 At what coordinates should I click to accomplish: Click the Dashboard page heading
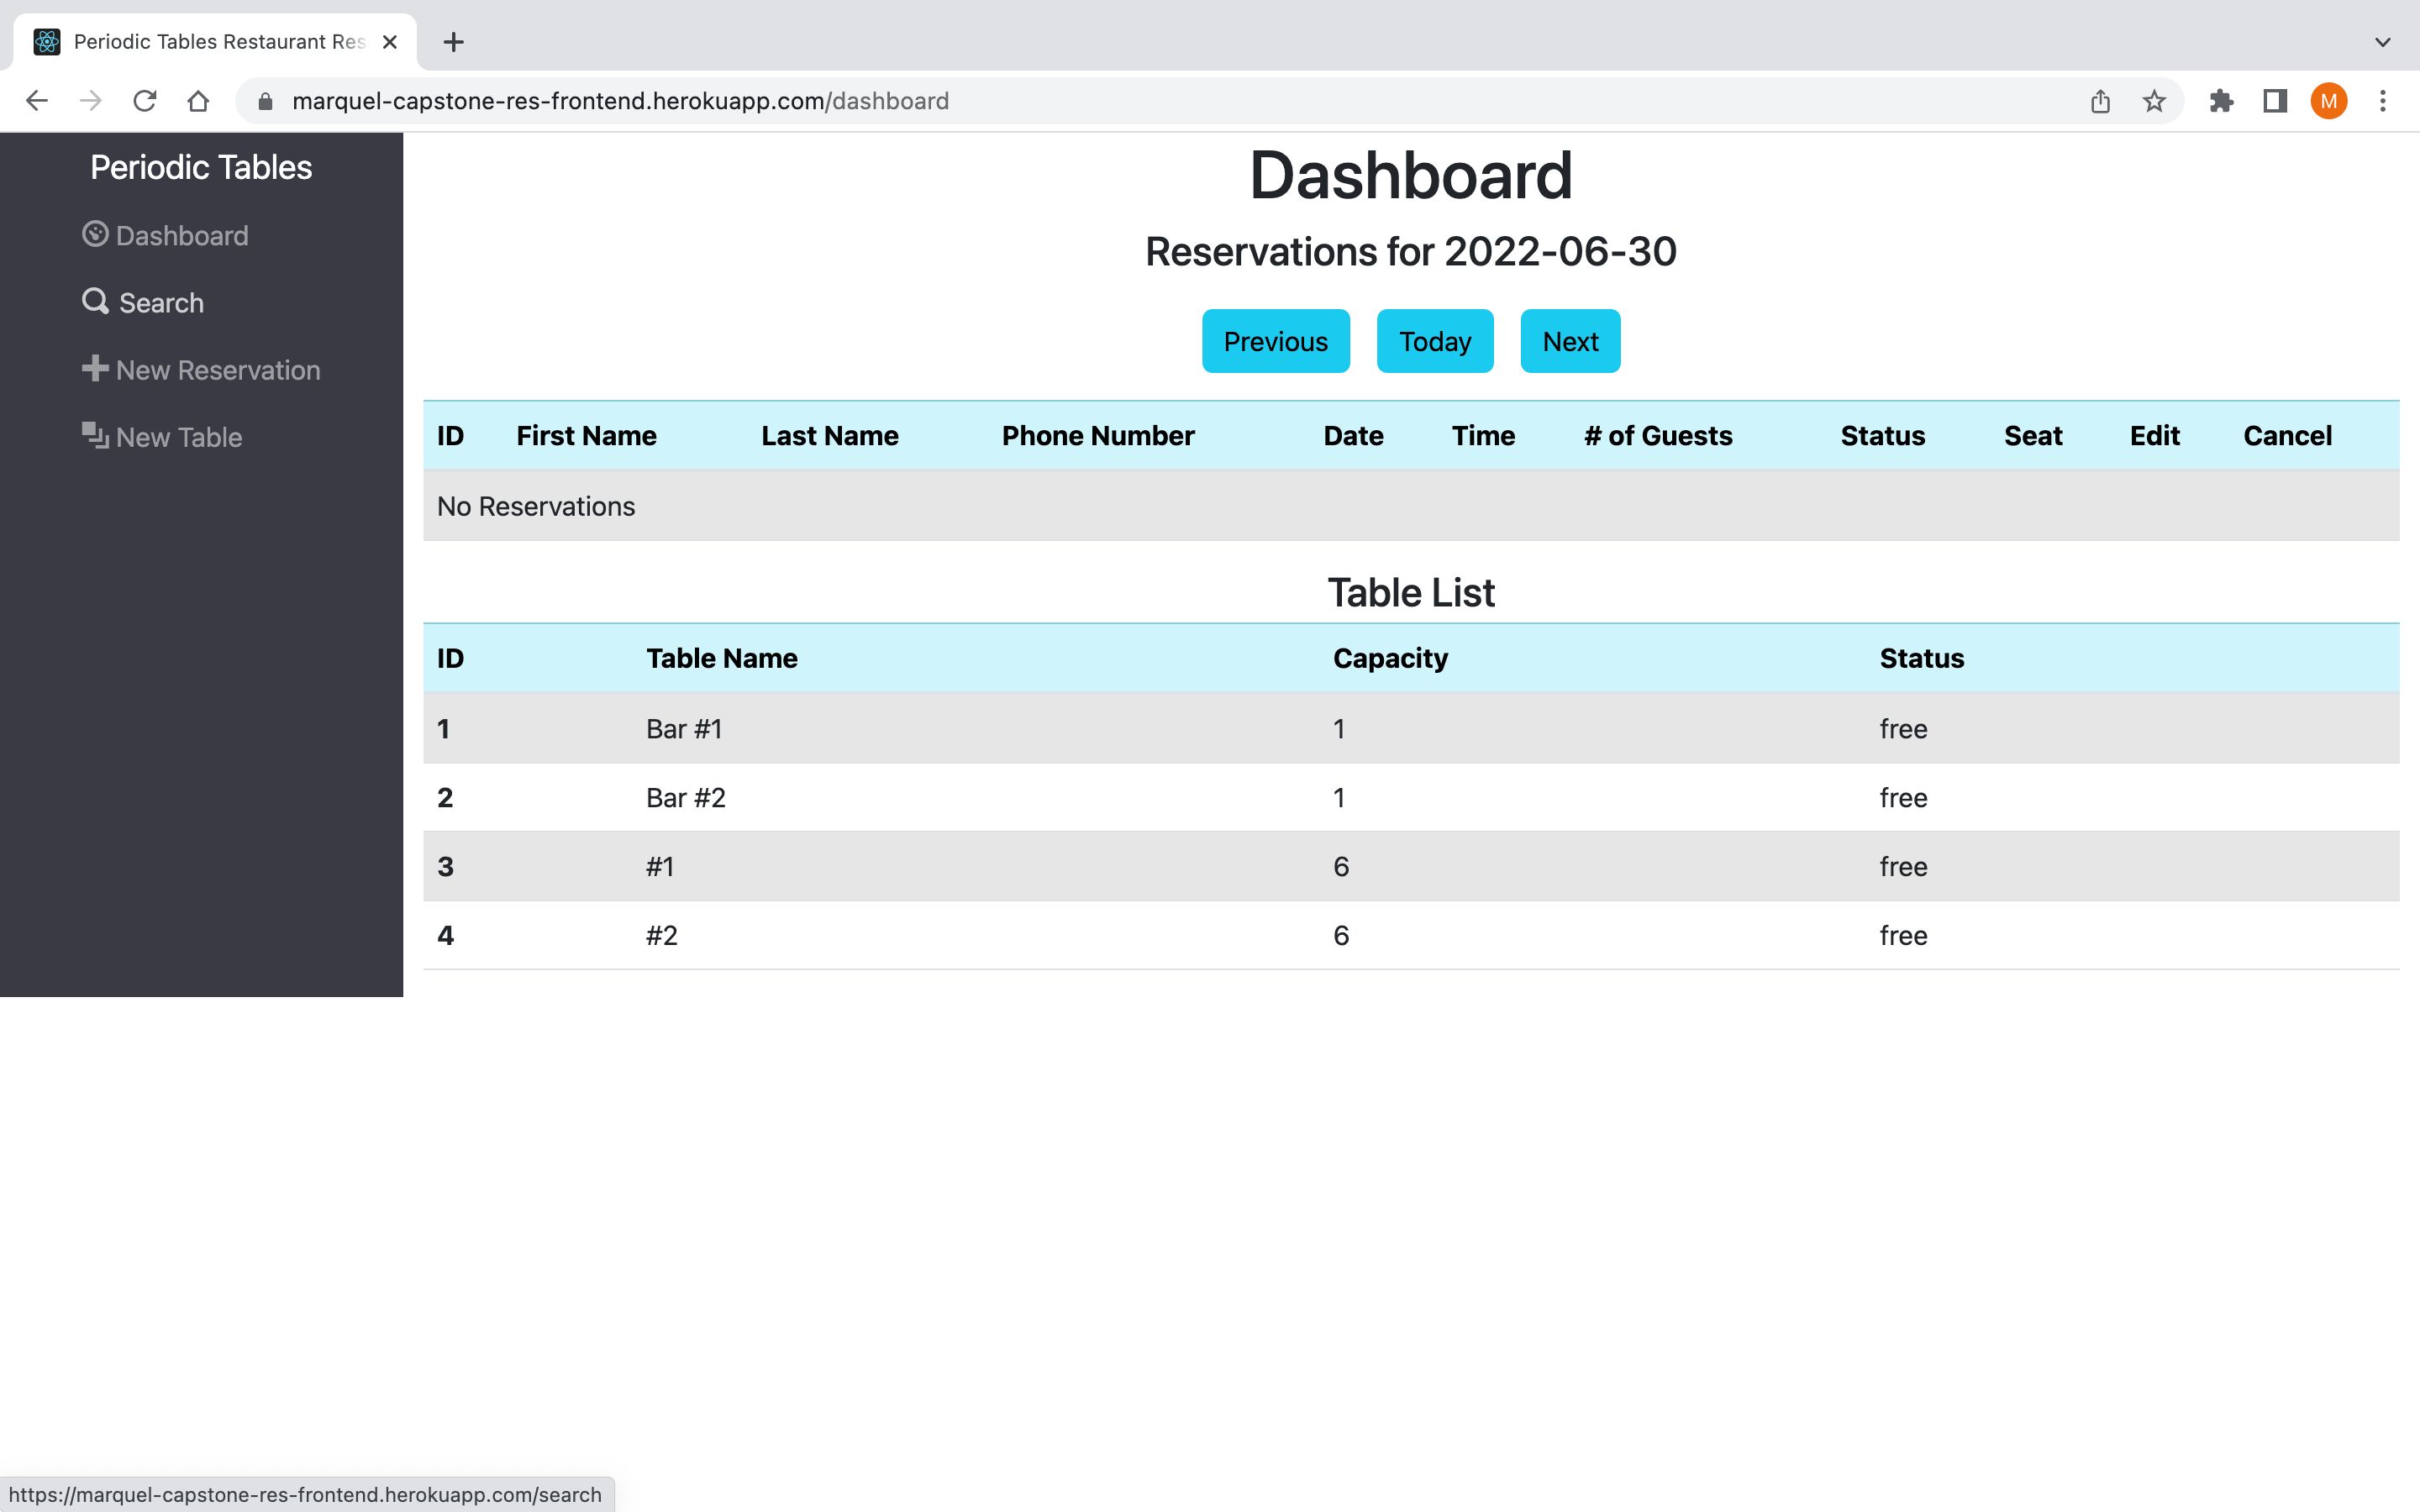[x=1411, y=176]
